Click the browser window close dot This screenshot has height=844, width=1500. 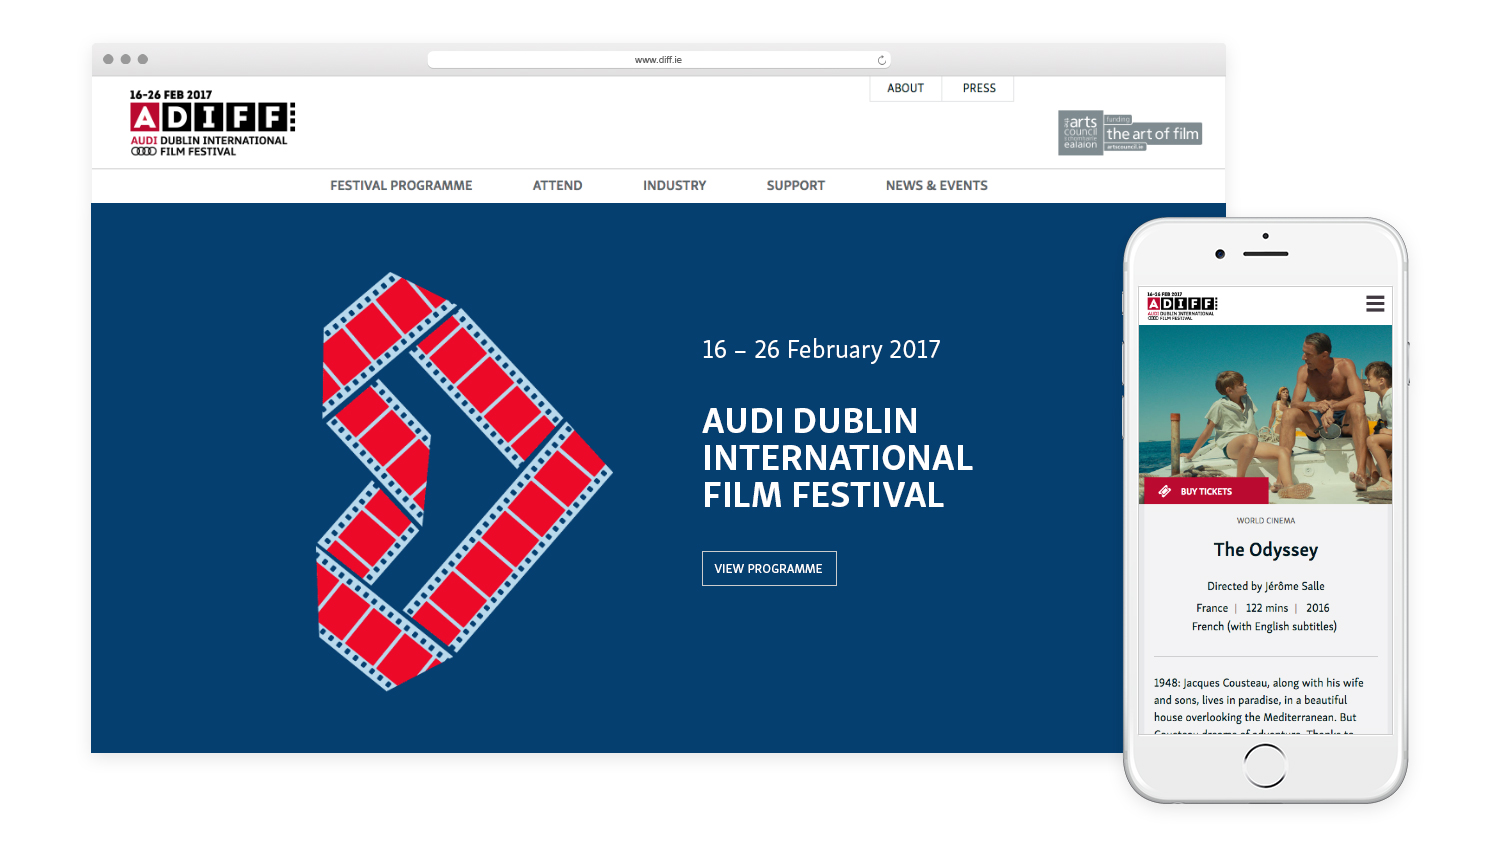pos(108,59)
